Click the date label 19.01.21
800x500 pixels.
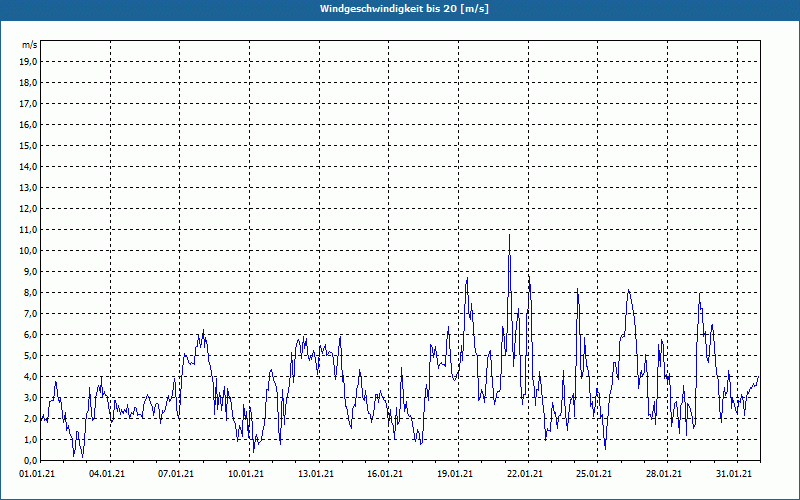[455, 474]
